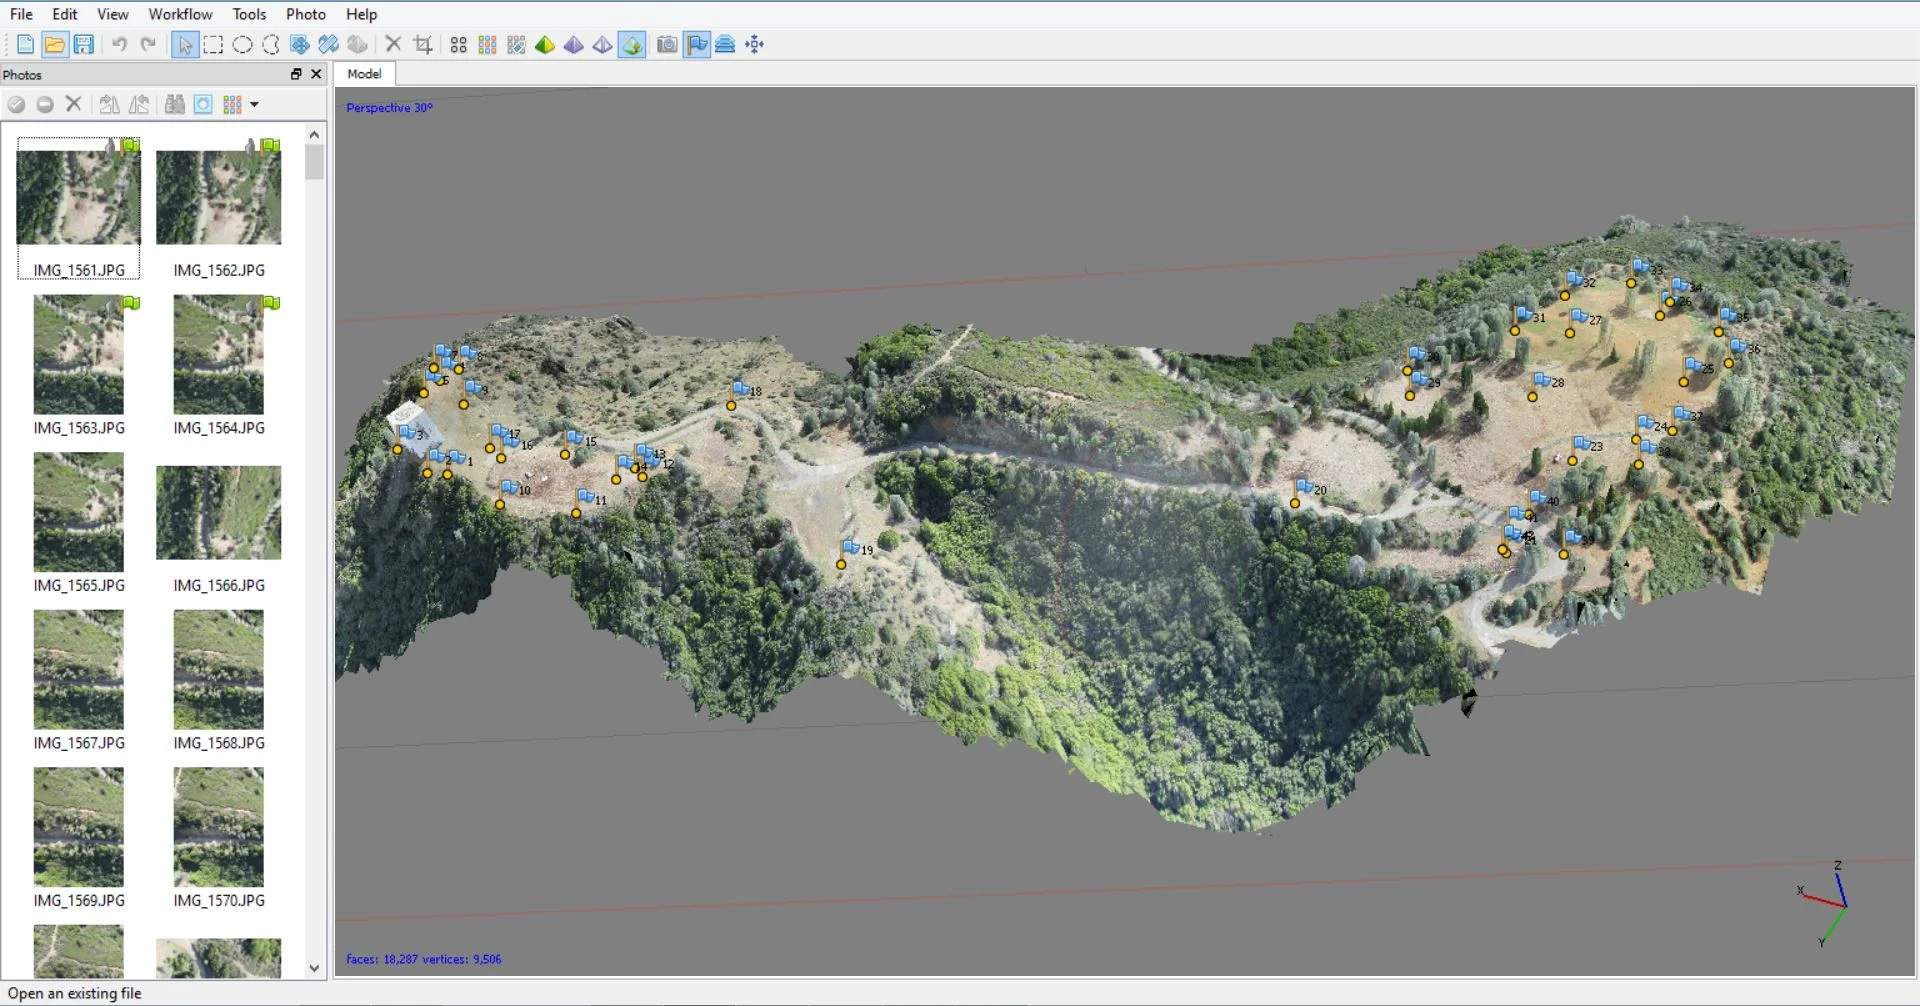The width and height of the screenshot is (1920, 1006).
Task: Open the Change View dropdown arrow
Action: click(x=255, y=104)
